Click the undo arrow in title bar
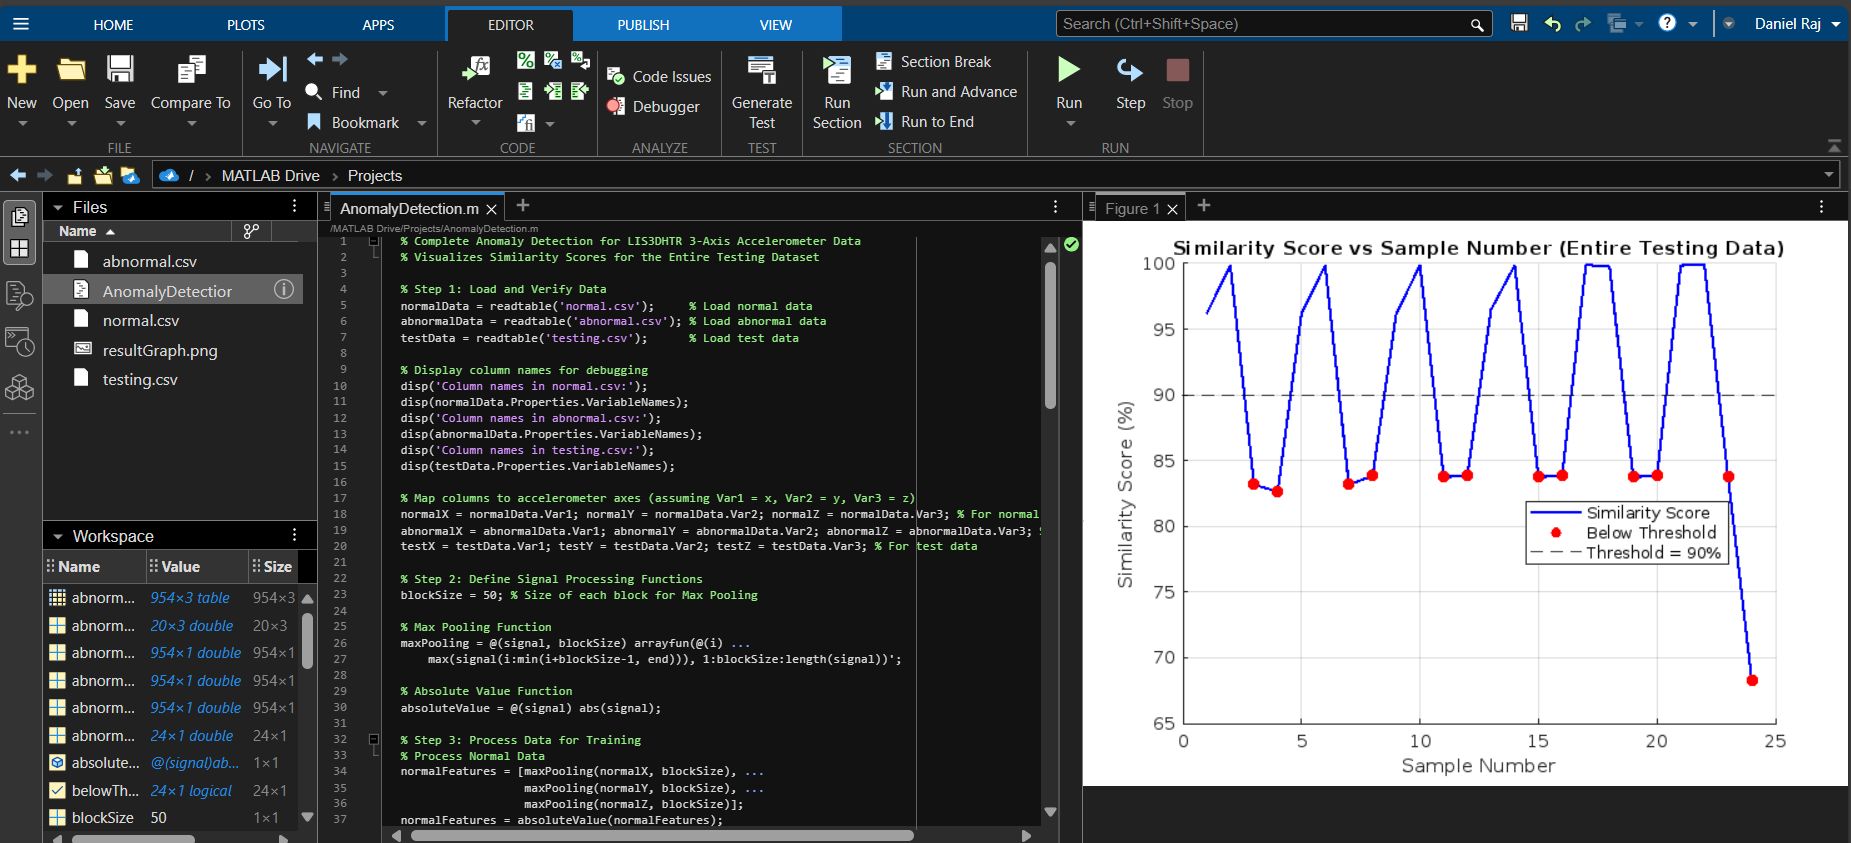The width and height of the screenshot is (1851, 843). point(1552,24)
